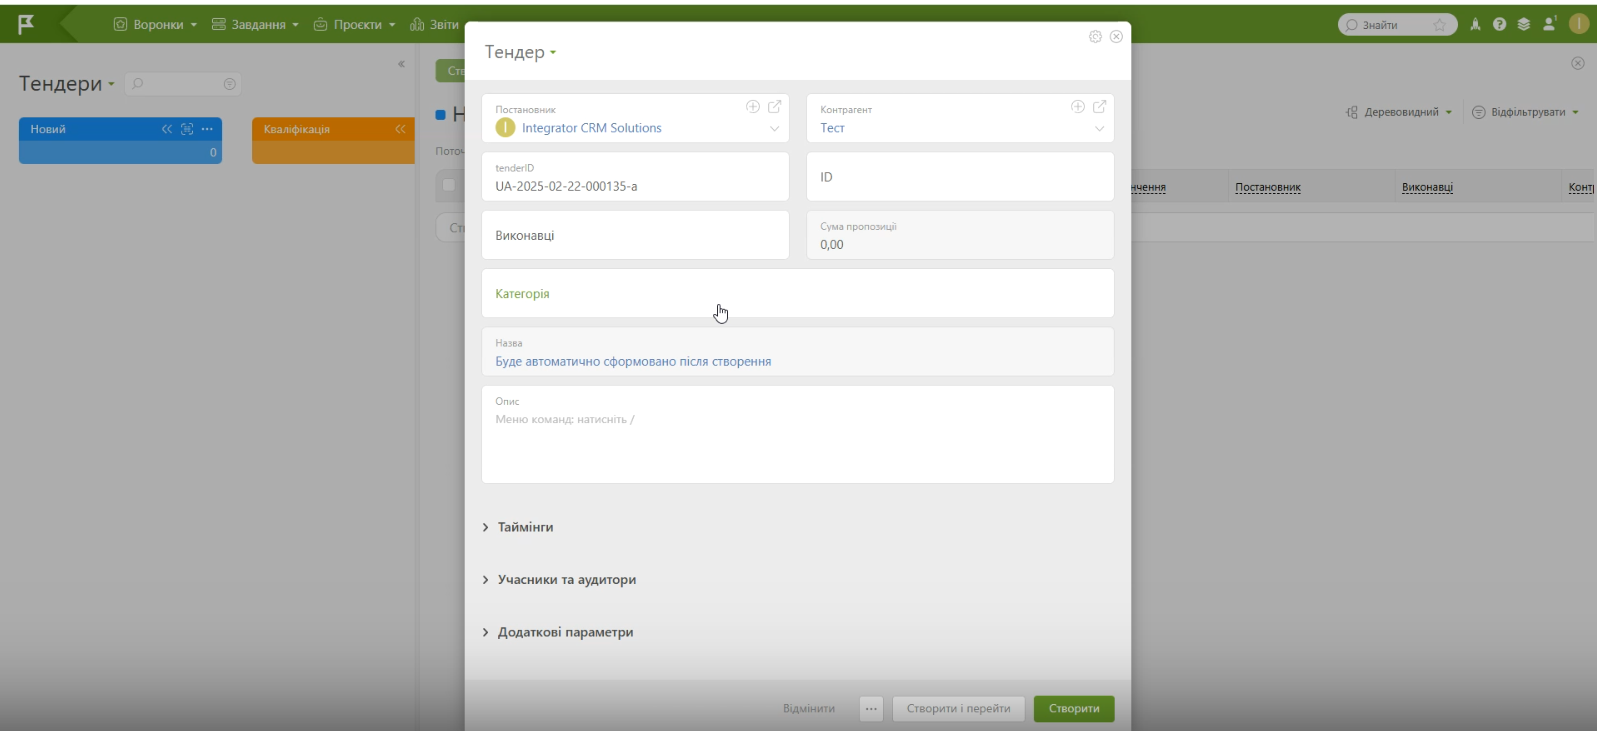The width and height of the screenshot is (1597, 731).
Task: Click into the Опис description field
Action: tap(797, 445)
